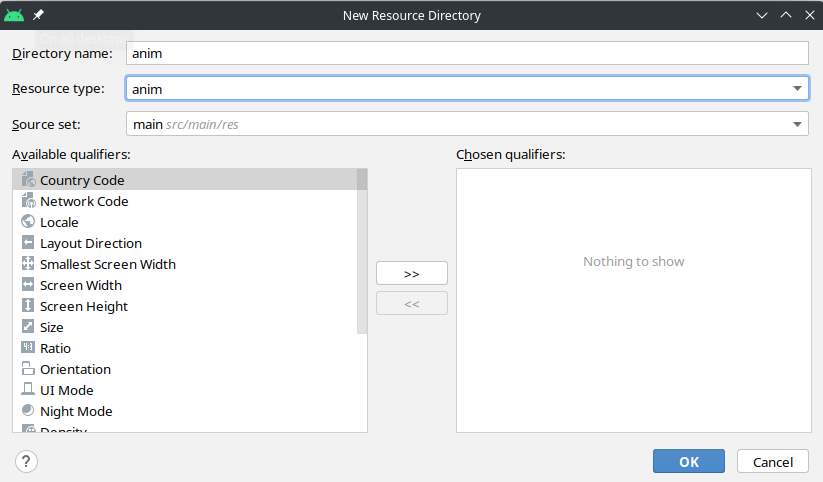Click the Country Code qualifier icon
823x482 pixels.
click(28, 180)
